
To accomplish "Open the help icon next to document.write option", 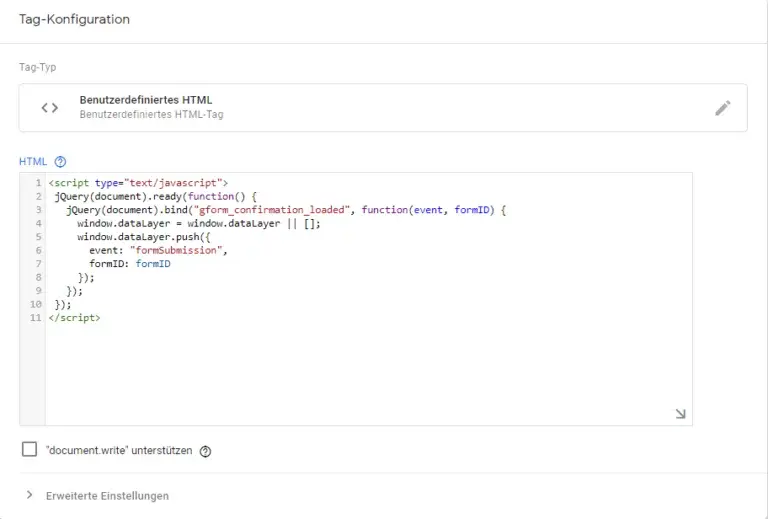I will [x=205, y=451].
